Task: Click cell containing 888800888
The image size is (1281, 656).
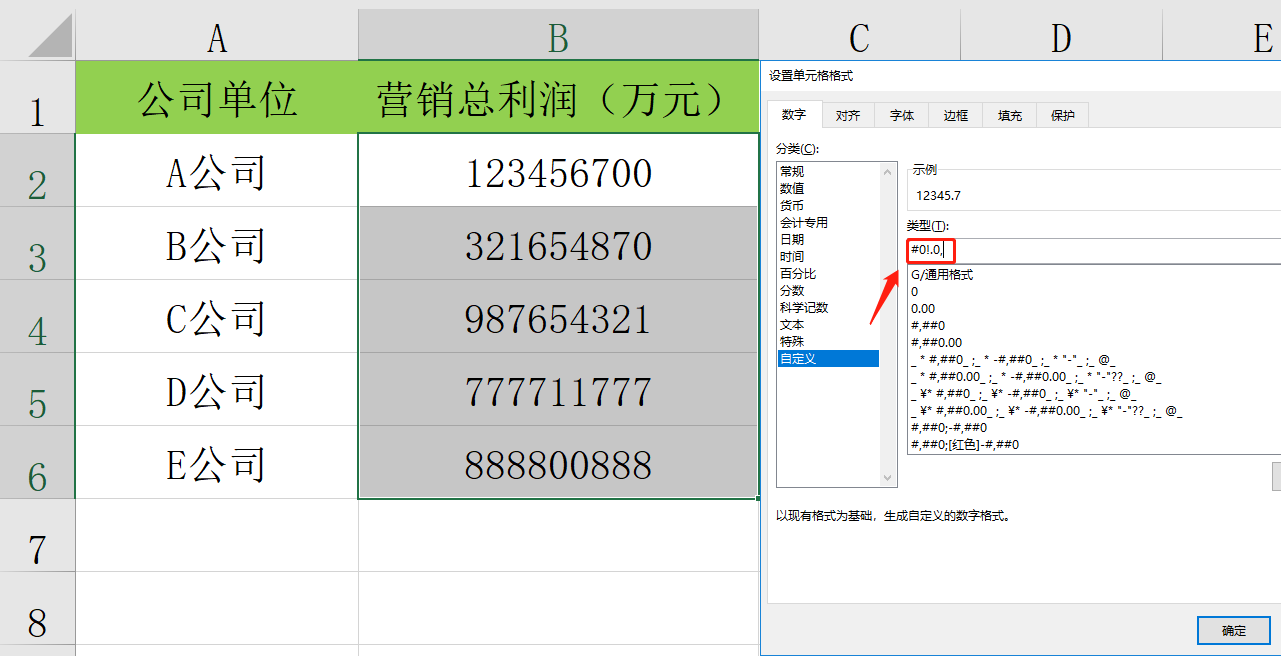Action: 558,462
